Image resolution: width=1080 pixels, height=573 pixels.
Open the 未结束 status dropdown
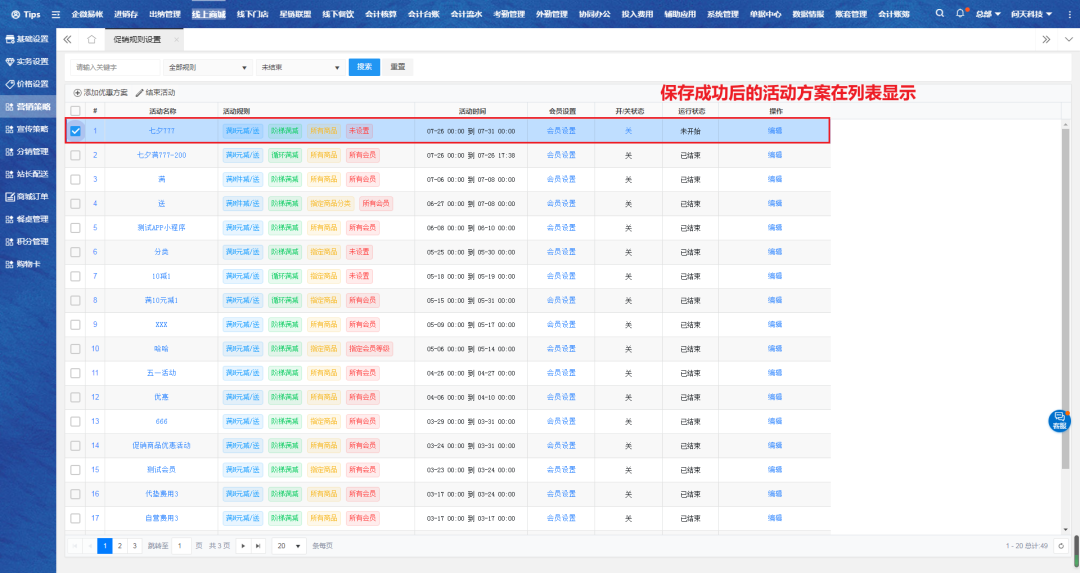point(300,67)
